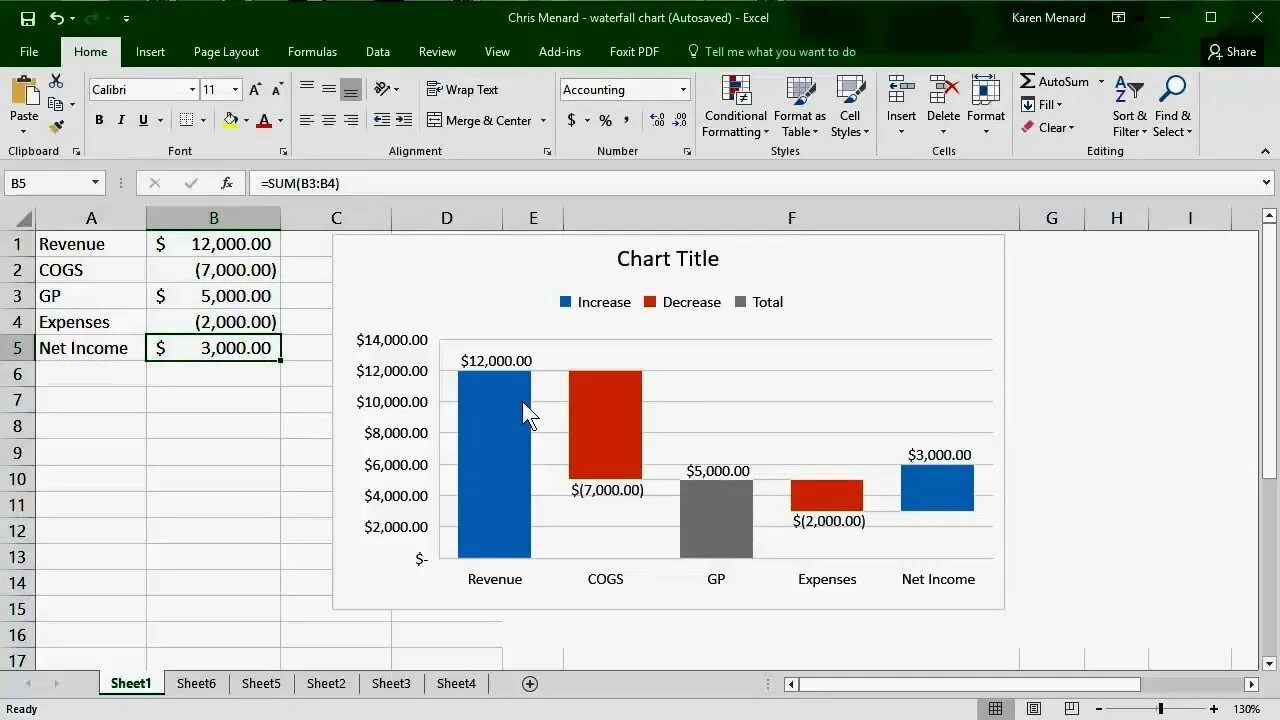
Task: Open Conditional Formatting menu
Action: pyautogui.click(x=736, y=106)
